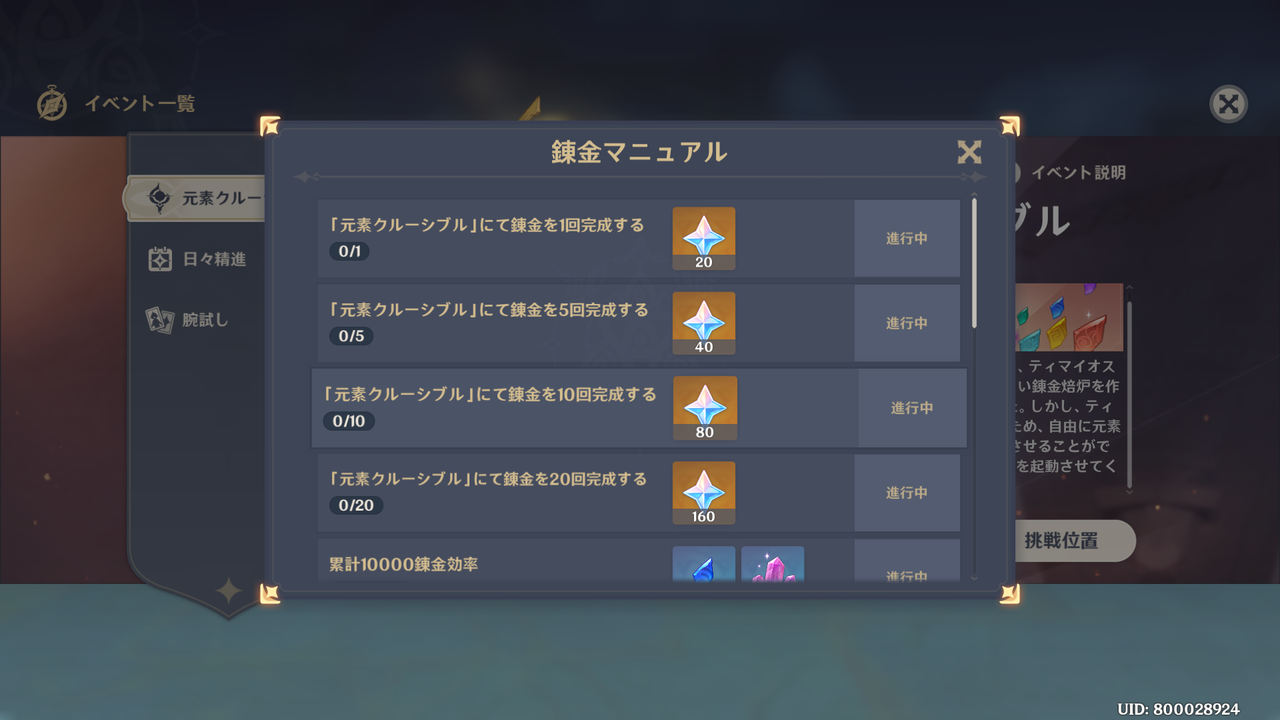
Task: Click the 20 primogem reward icon
Action: 704,238
